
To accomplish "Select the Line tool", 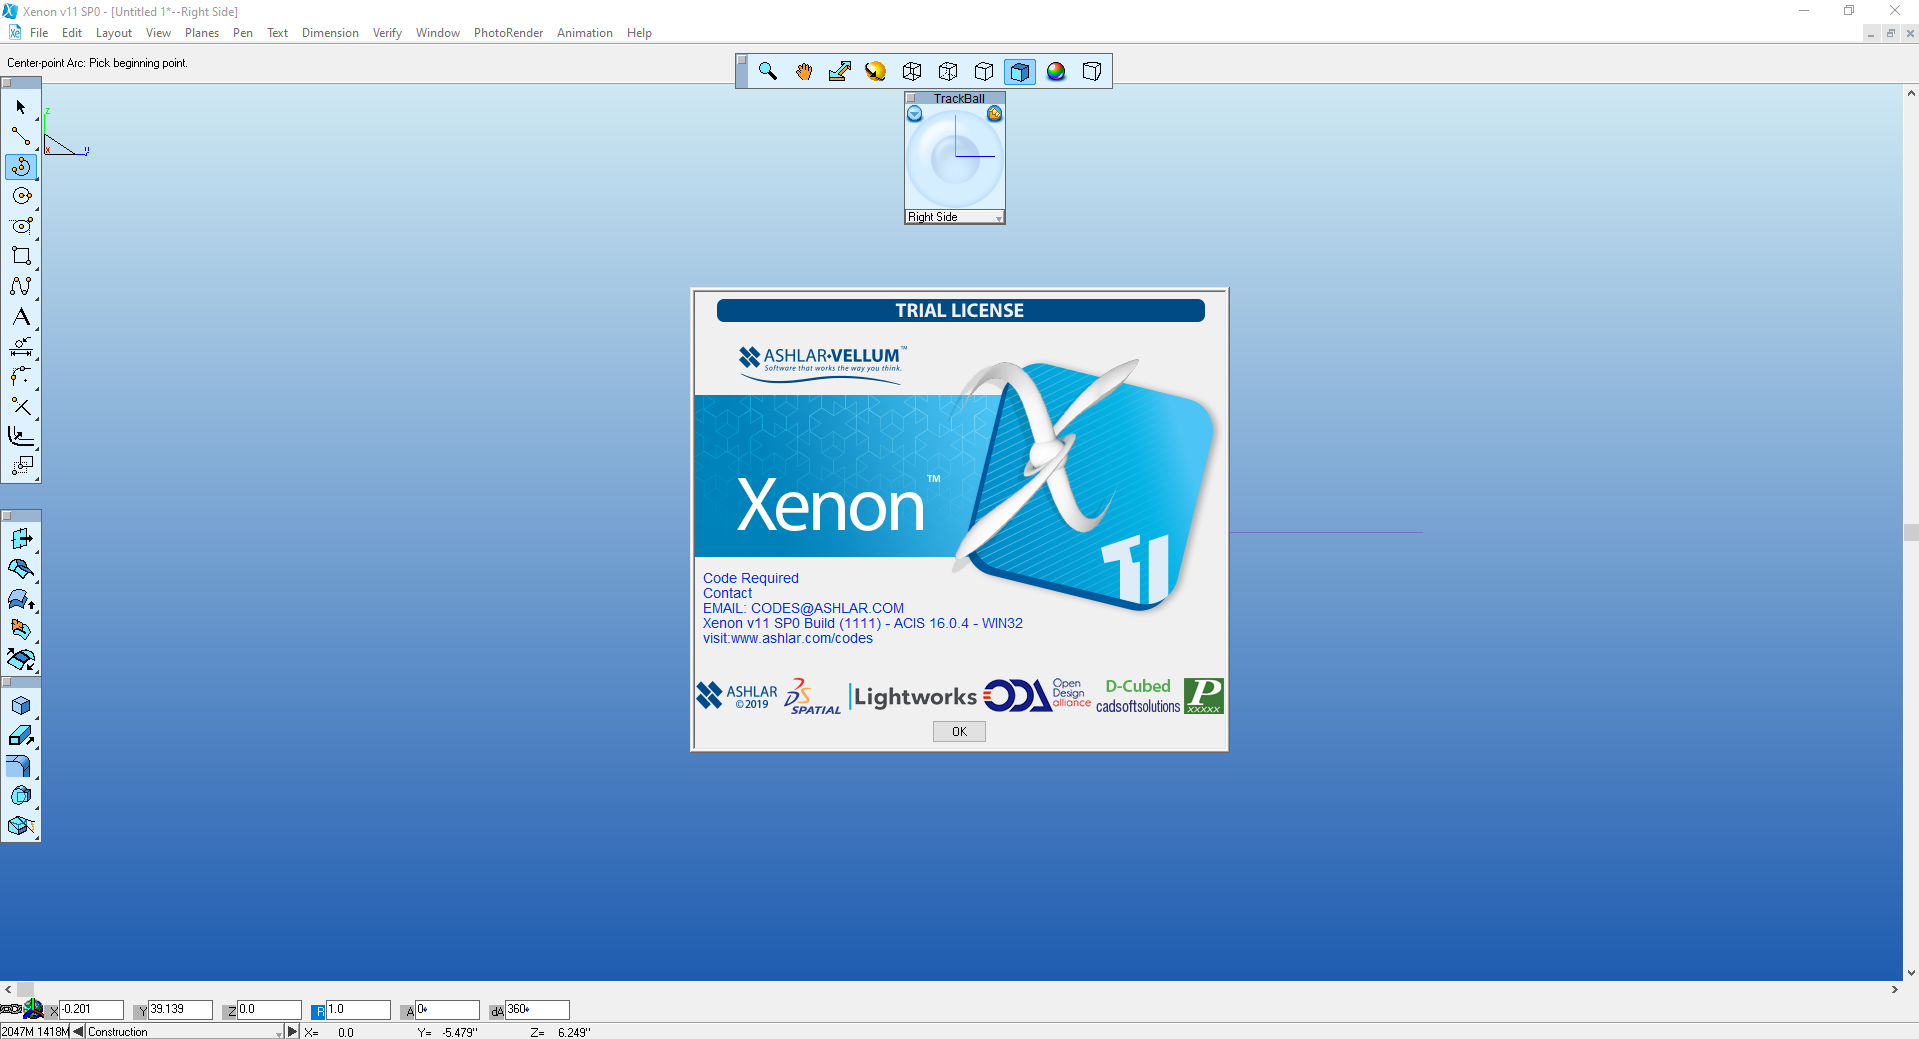I will 21,136.
